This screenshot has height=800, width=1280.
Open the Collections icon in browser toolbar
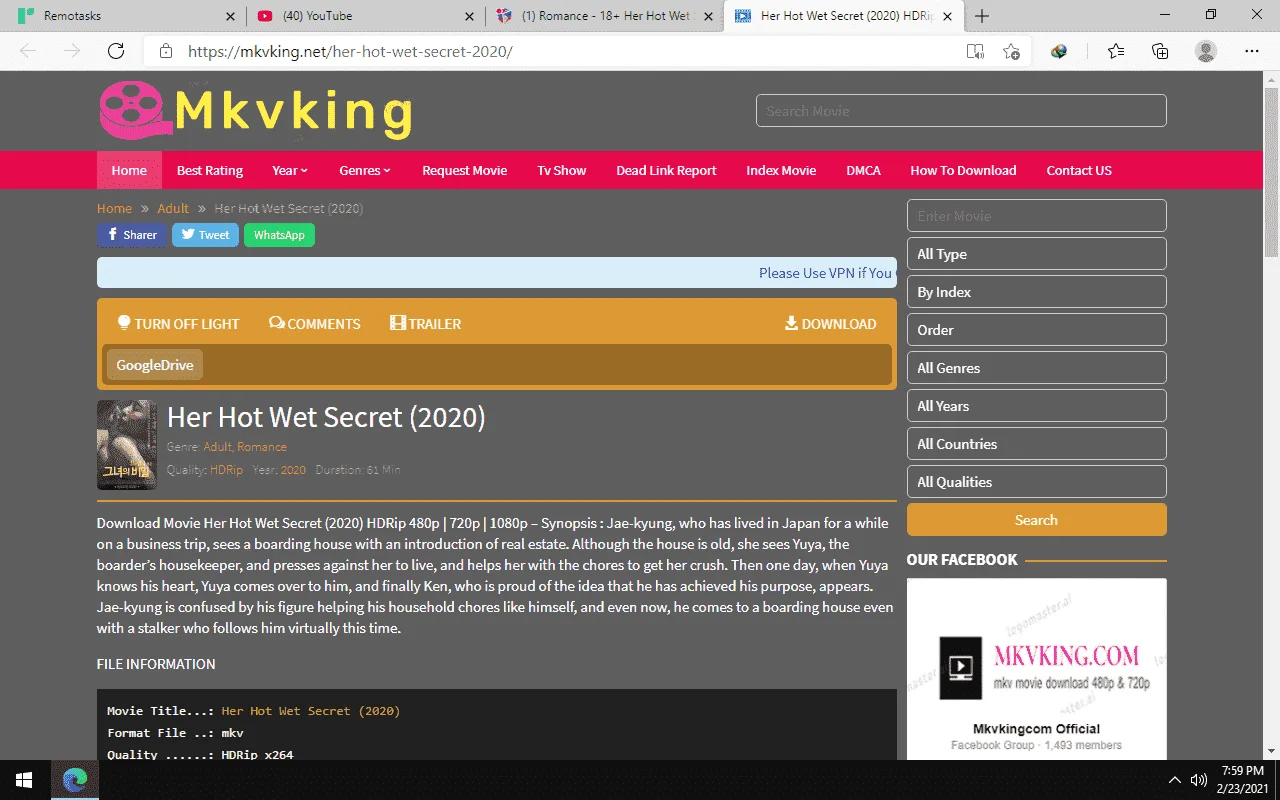click(1160, 51)
